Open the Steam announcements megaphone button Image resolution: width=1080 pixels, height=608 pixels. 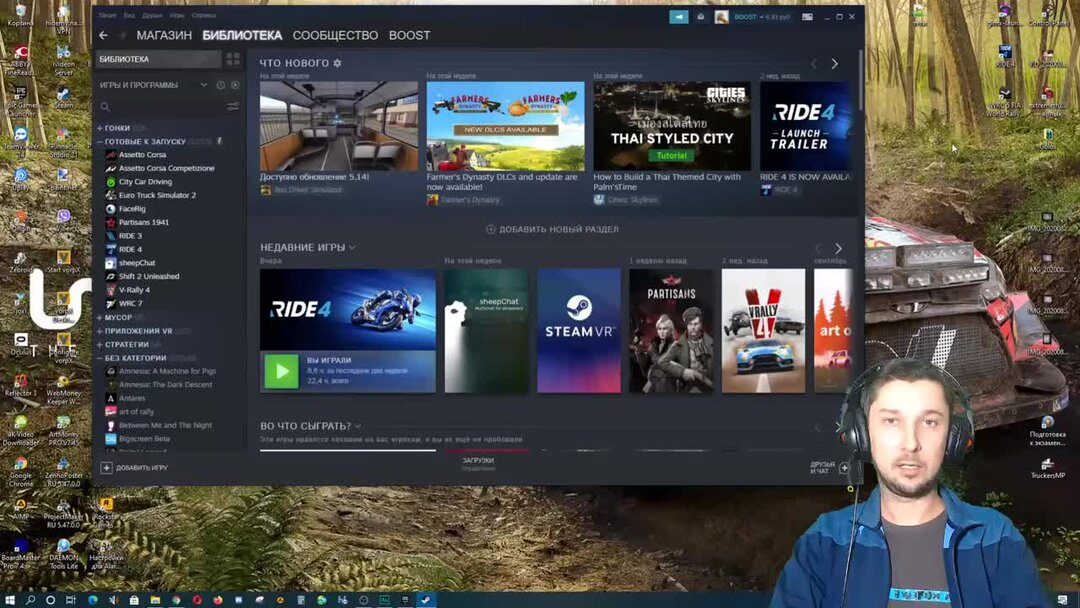(678, 17)
